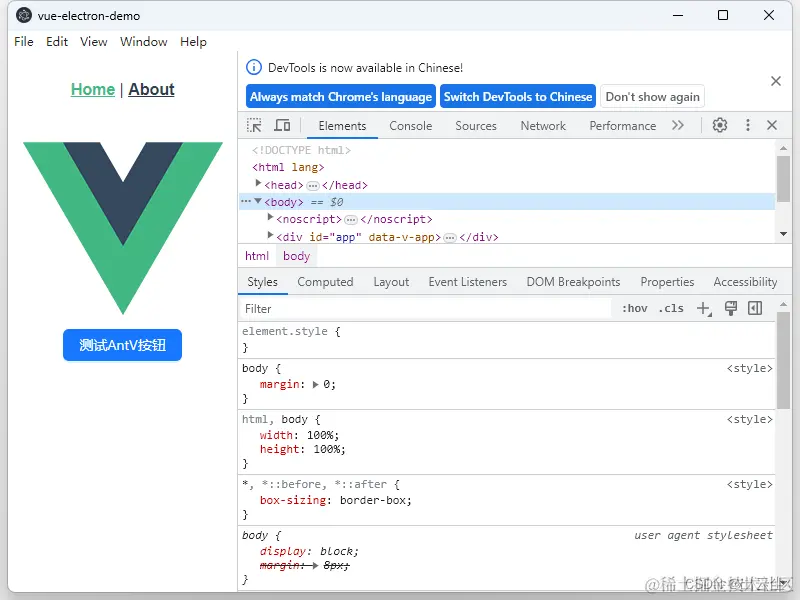The image size is (800, 600).
Task: Follow the About link
Action: [152, 89]
